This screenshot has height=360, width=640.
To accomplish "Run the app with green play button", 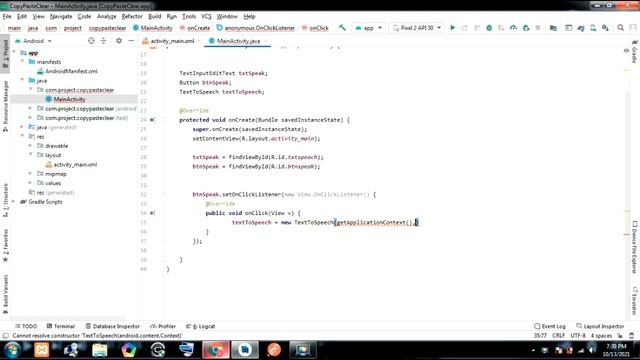I will pyautogui.click(x=452, y=28).
